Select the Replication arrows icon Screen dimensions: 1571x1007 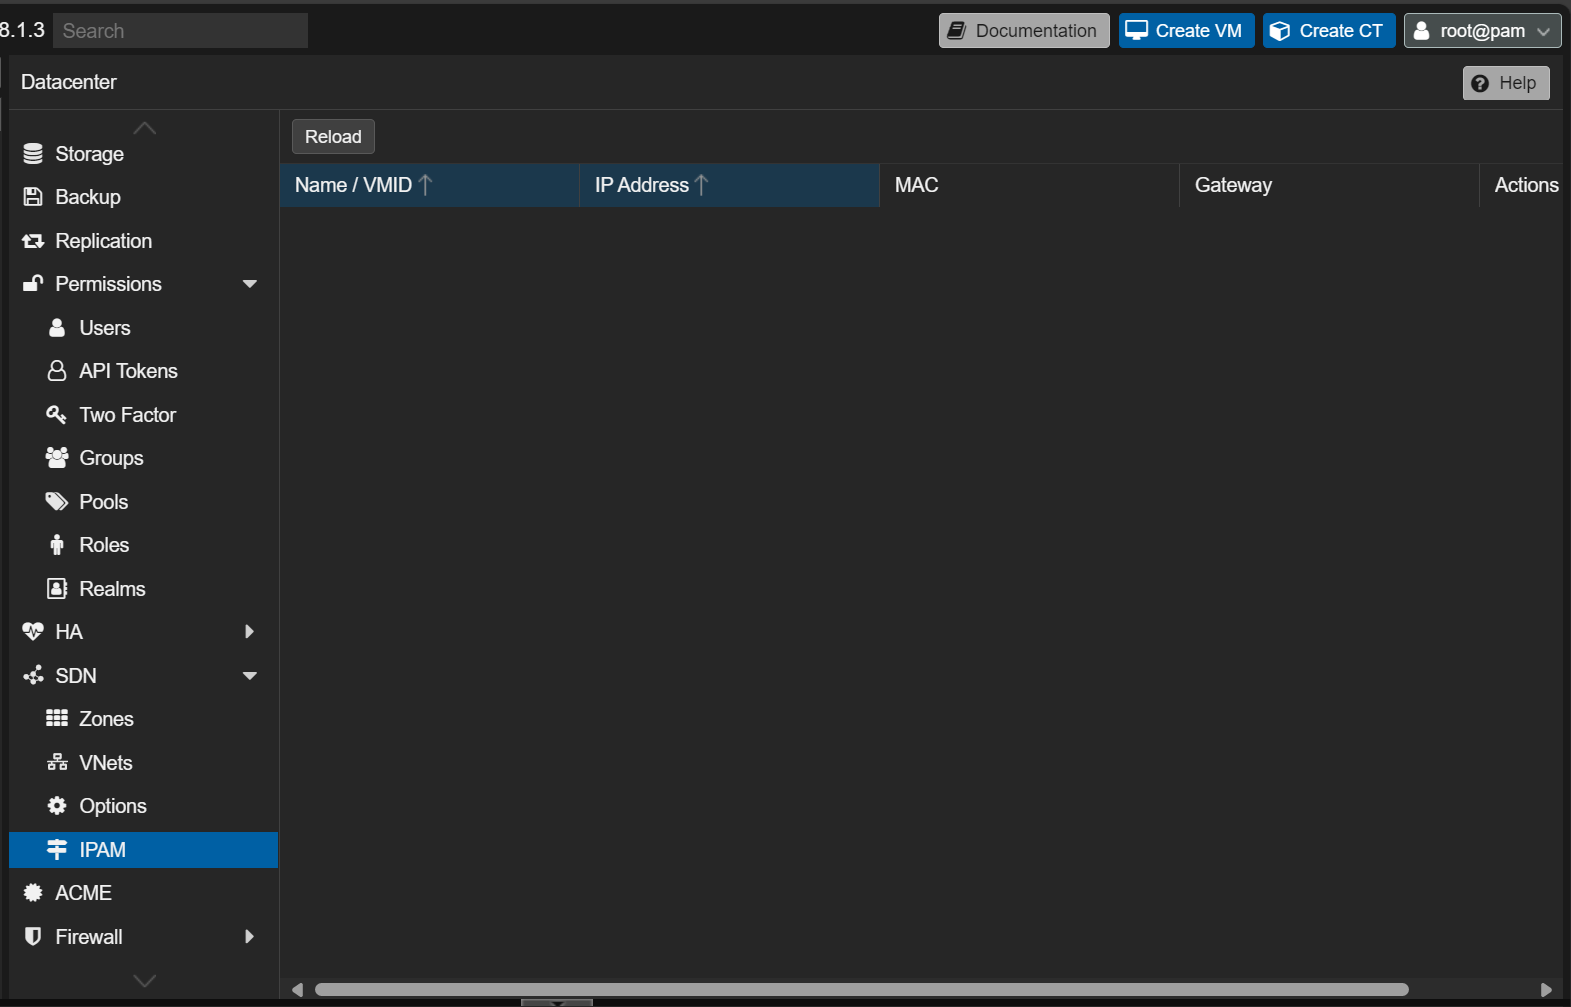pyautogui.click(x=33, y=241)
